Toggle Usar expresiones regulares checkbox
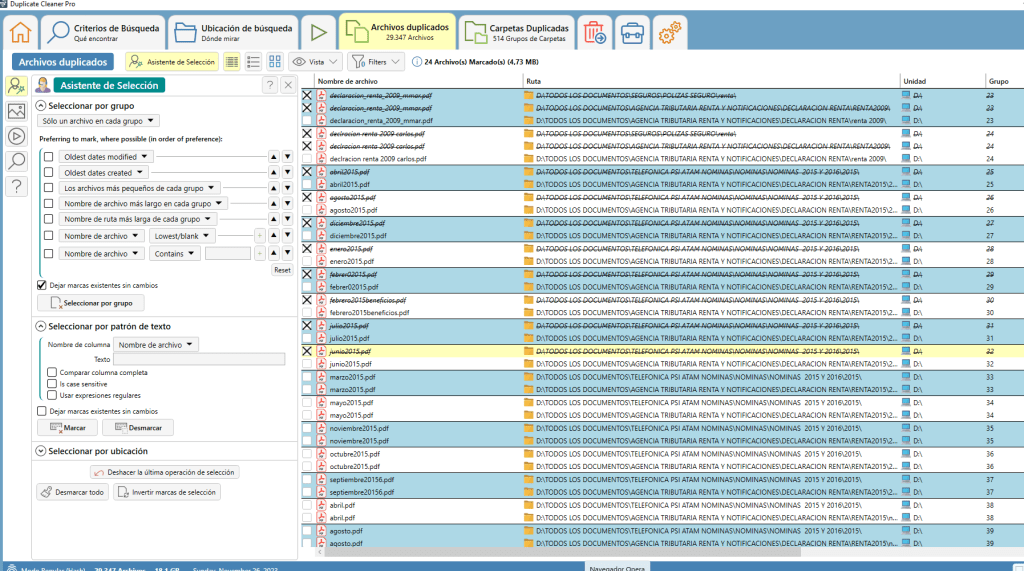The height and width of the screenshot is (571, 1024). click(52, 395)
